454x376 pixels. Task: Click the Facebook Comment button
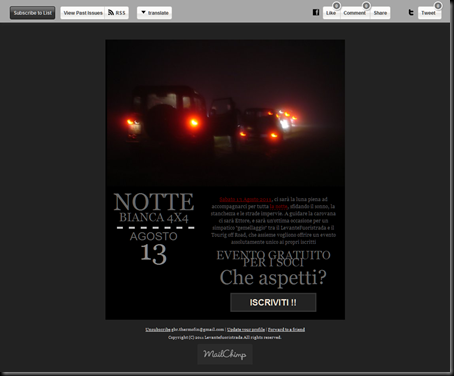354,13
